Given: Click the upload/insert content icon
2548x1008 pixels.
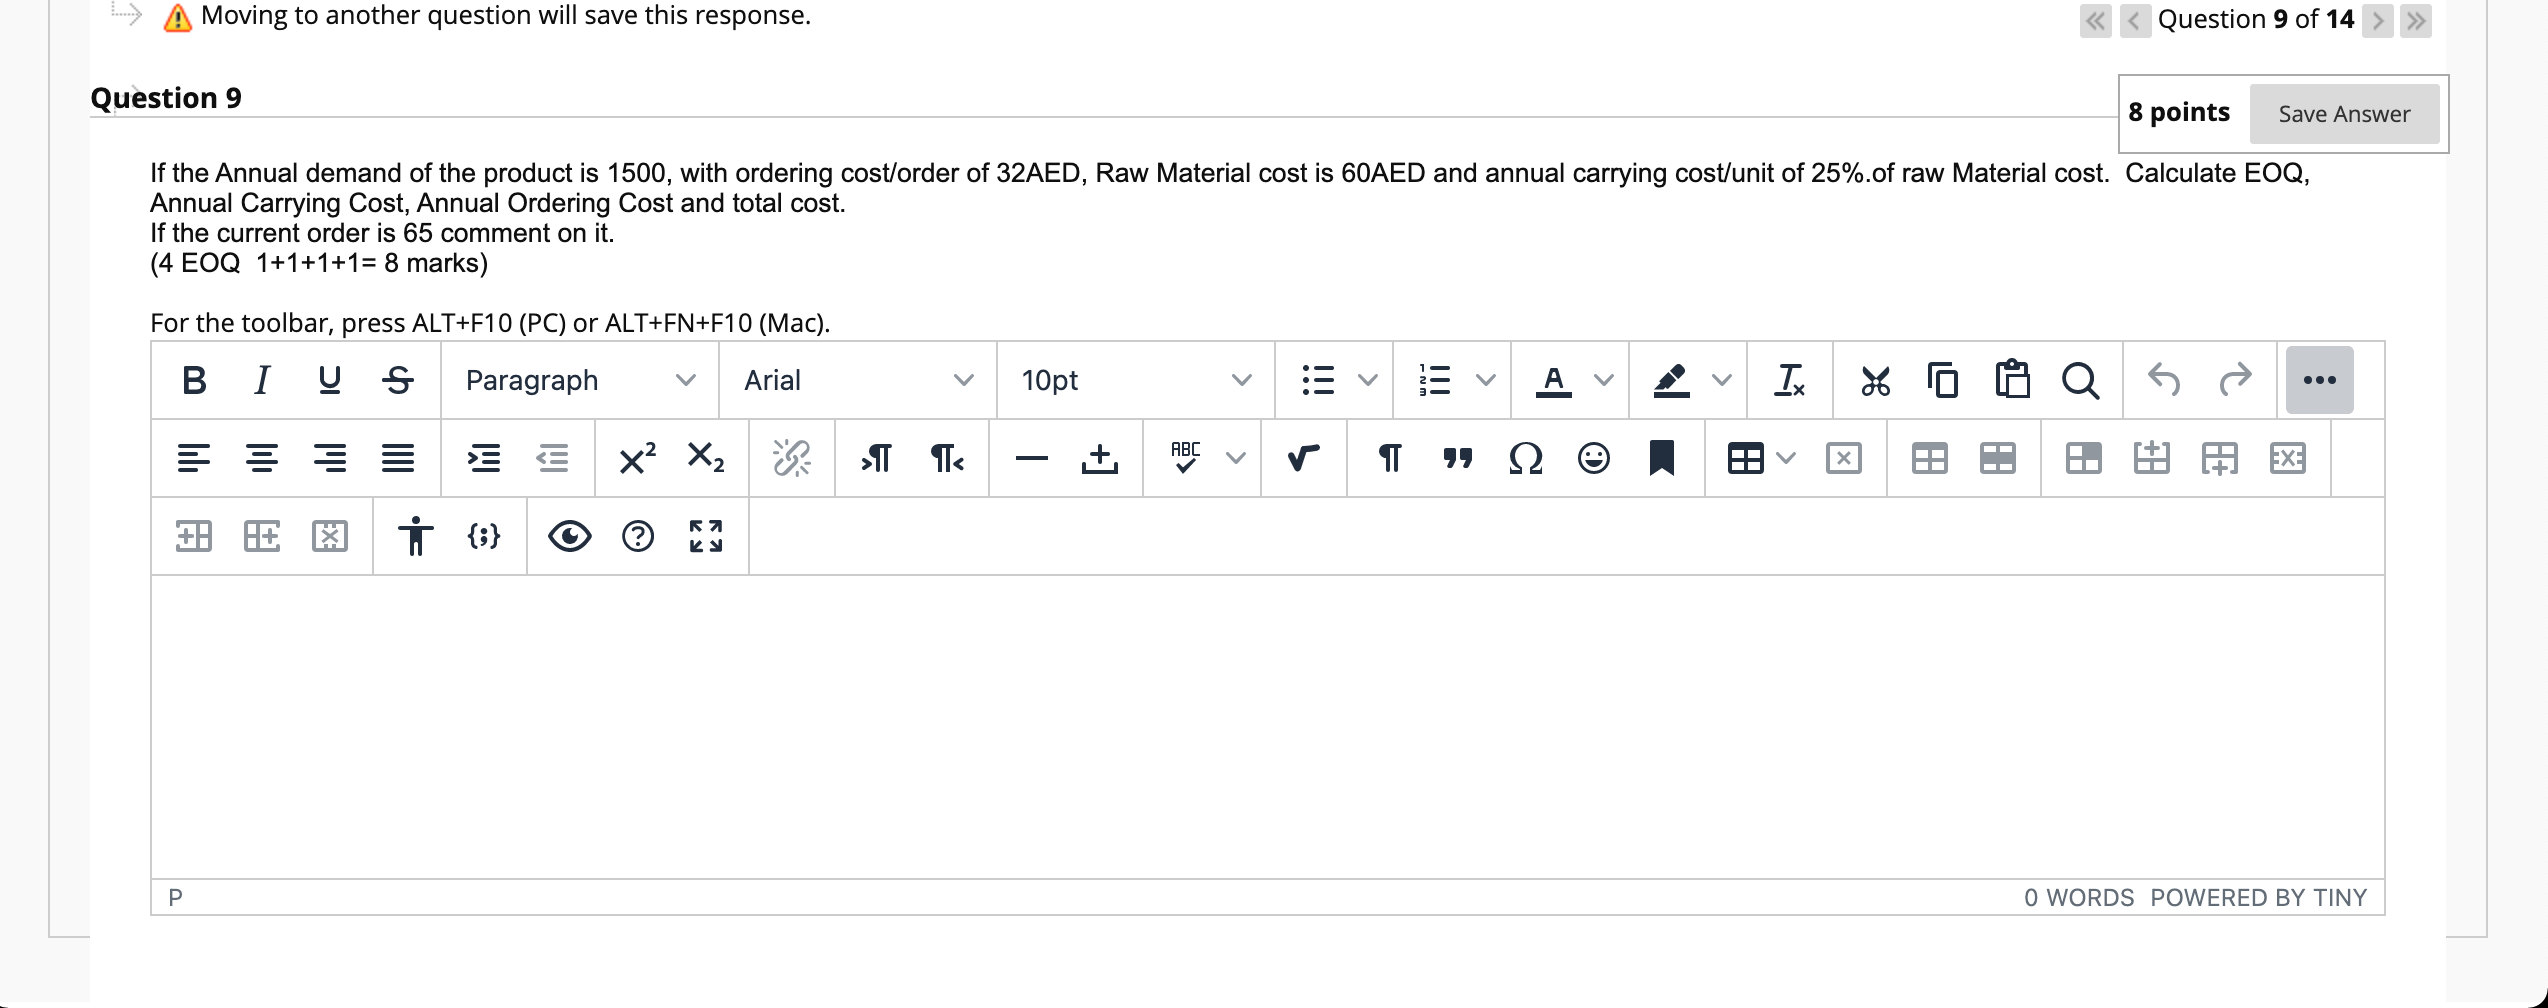Looking at the screenshot, I should click(x=1100, y=458).
